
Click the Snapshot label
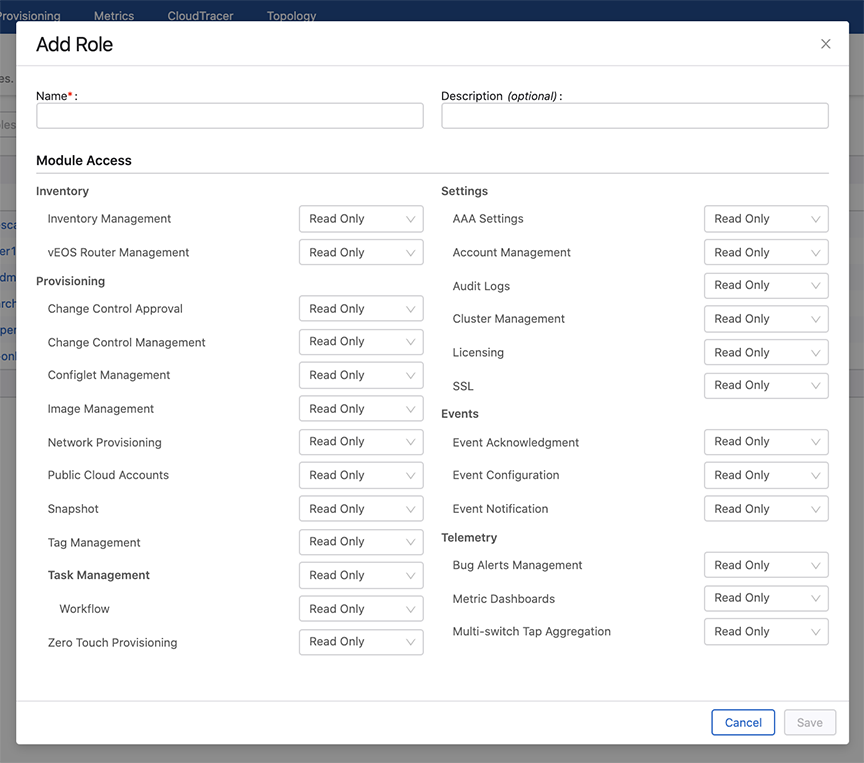tap(73, 508)
